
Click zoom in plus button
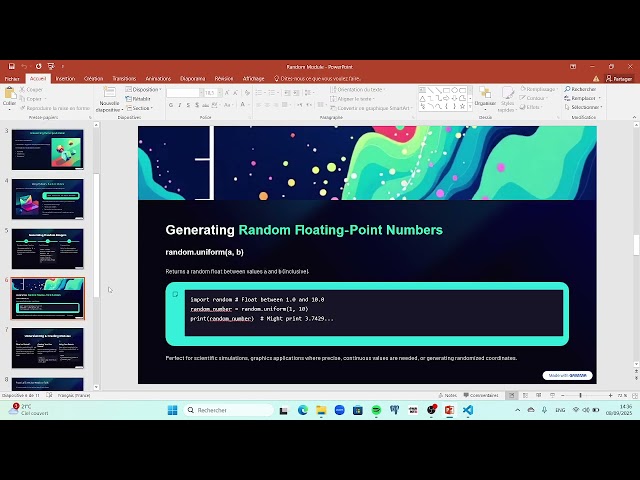click(610, 395)
